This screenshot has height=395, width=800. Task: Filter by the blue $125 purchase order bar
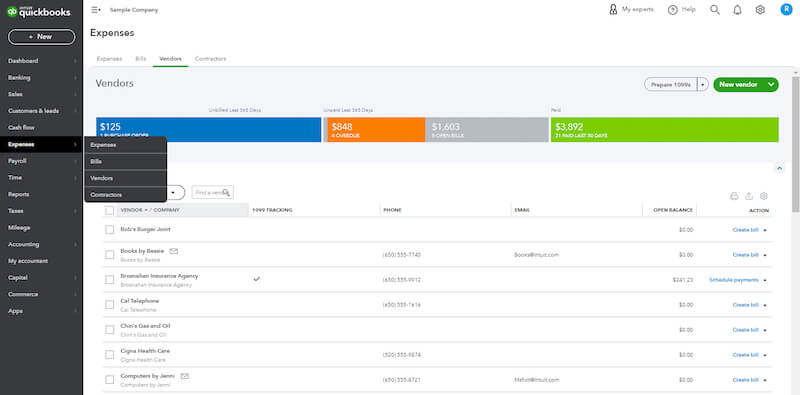209,130
